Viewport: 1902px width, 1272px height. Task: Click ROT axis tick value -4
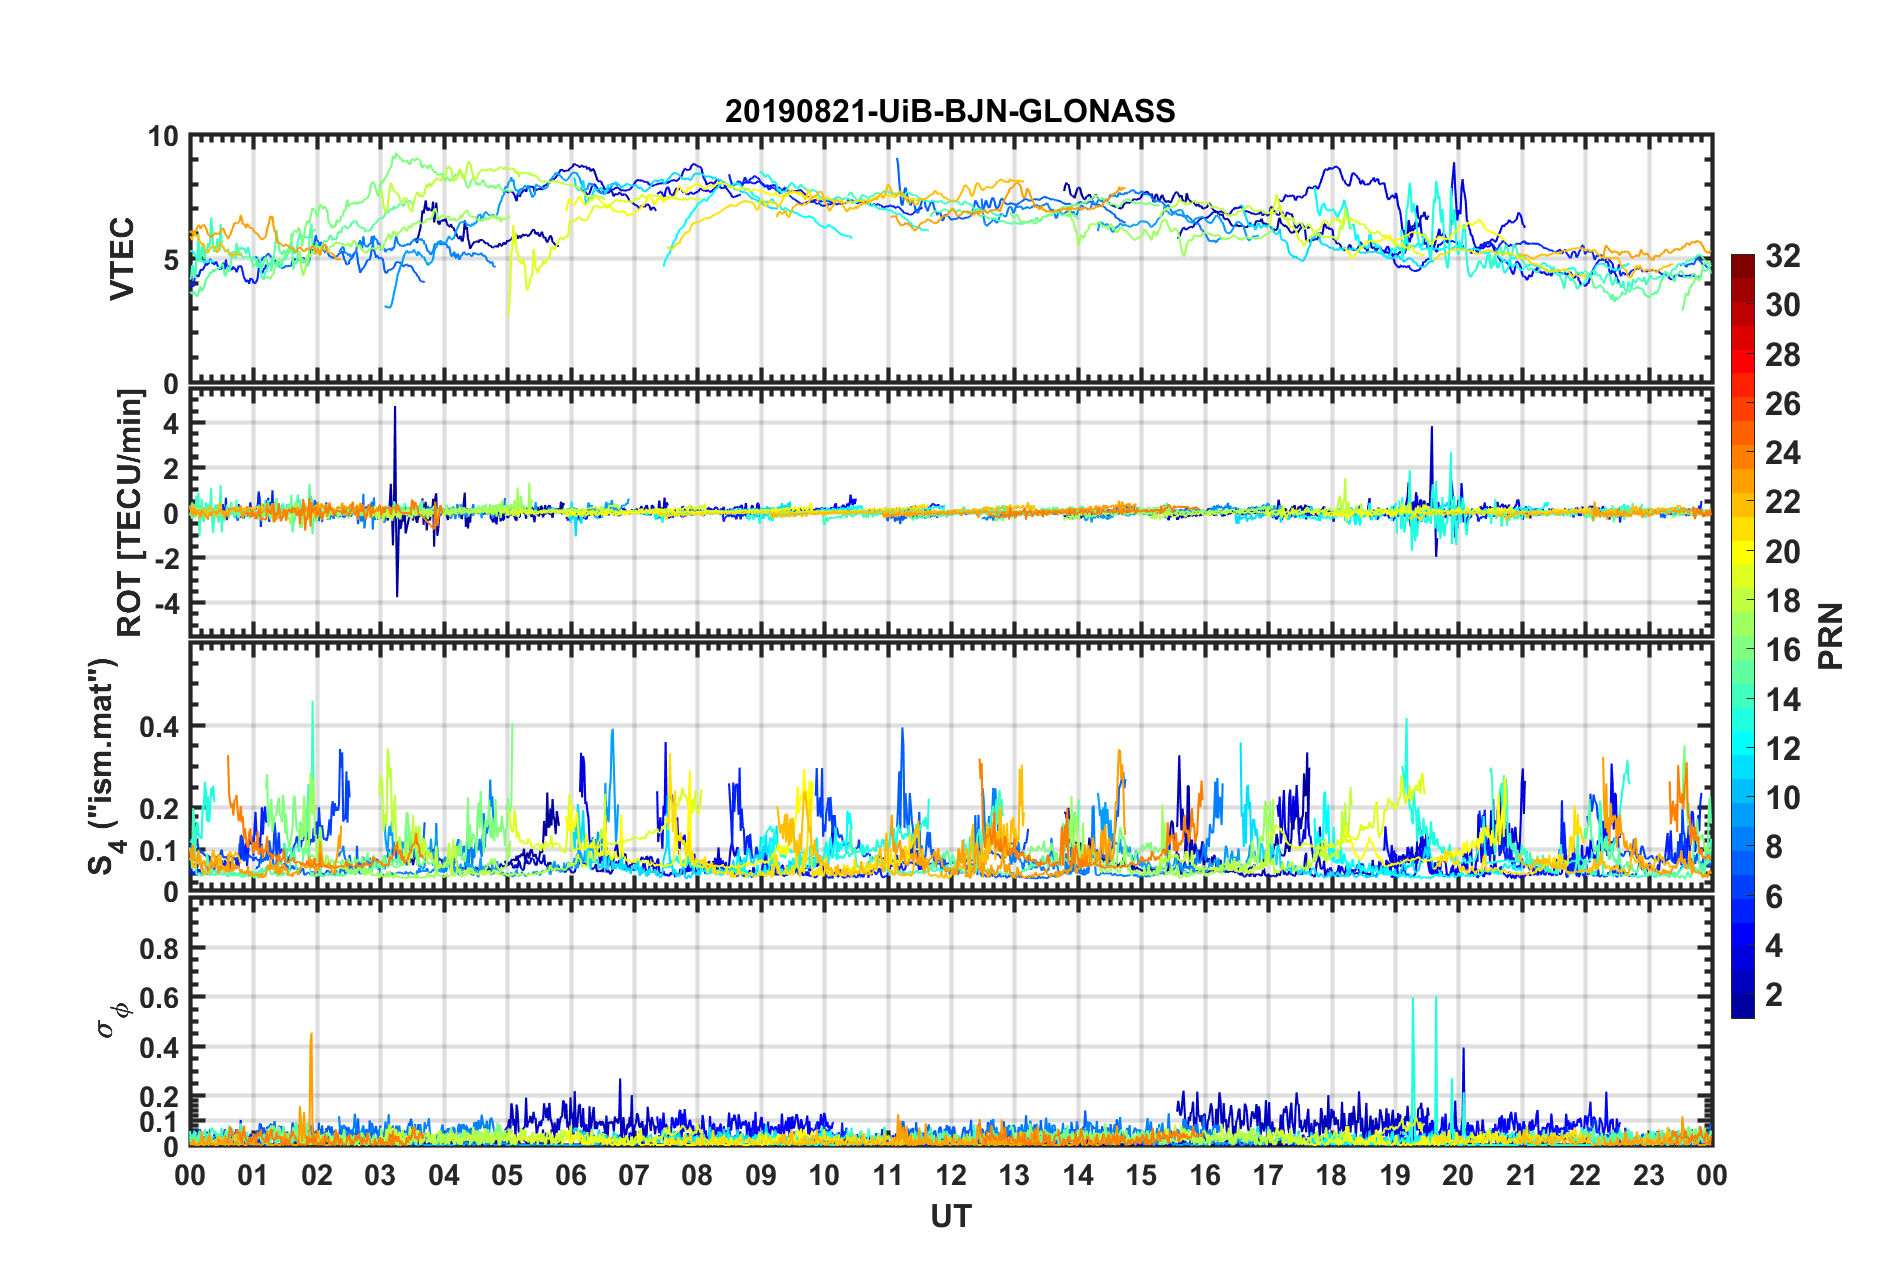[165, 603]
